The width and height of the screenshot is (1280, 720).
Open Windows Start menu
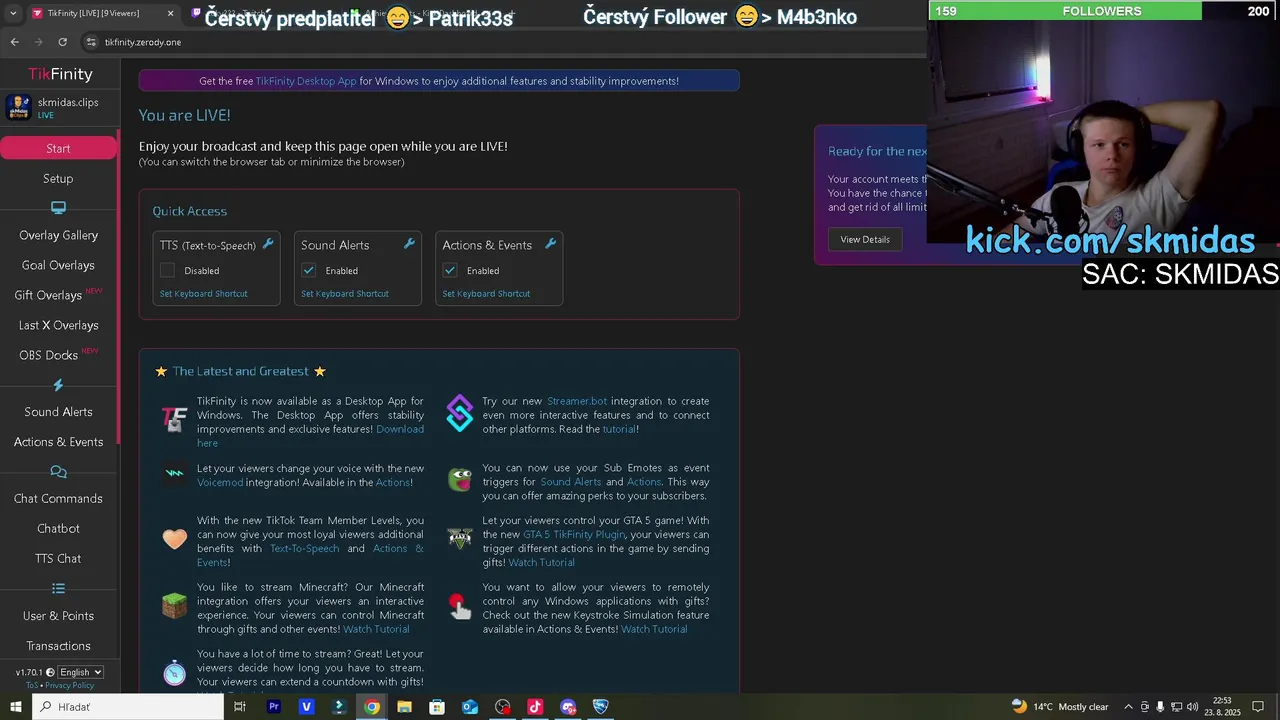pyautogui.click(x=15, y=707)
